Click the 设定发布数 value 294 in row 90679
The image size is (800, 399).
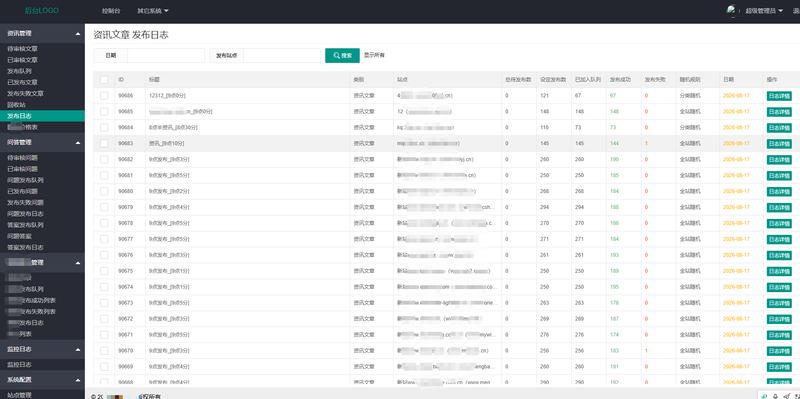(545, 207)
